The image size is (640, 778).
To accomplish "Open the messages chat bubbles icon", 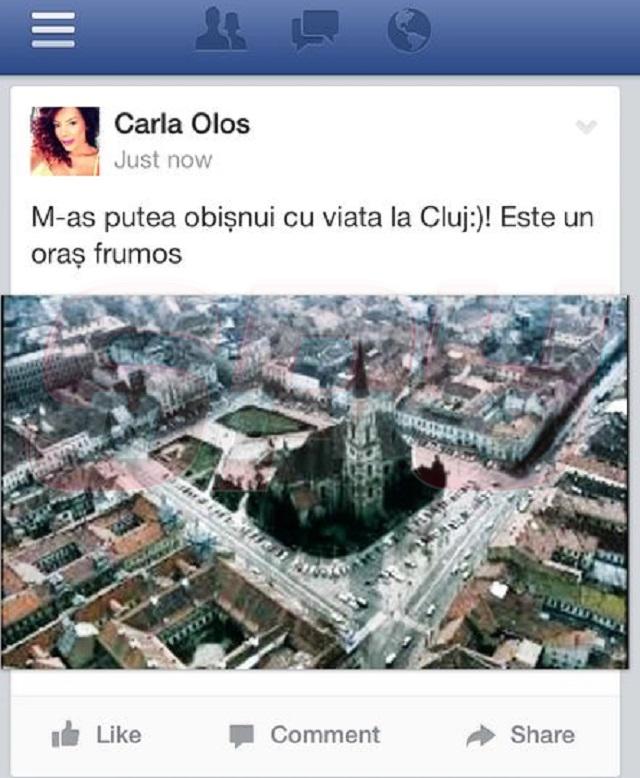I will (x=315, y=30).
